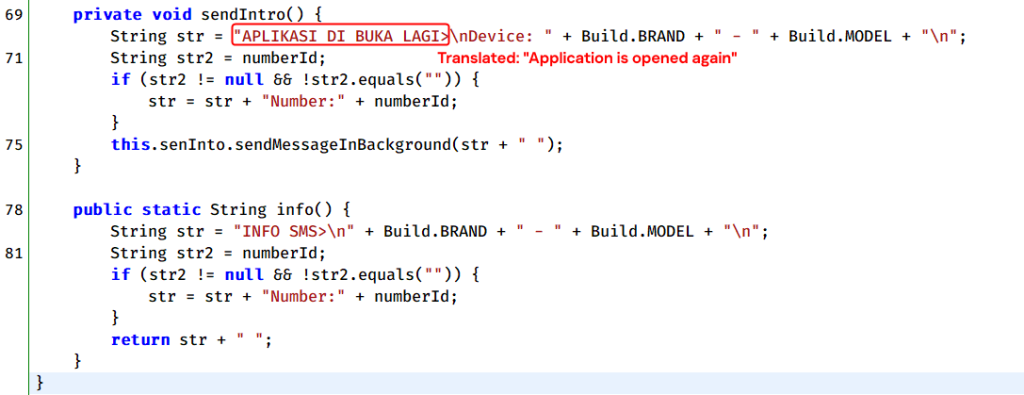This screenshot has height=395, width=1024.
Task: Click line number 78 in the gutter
Action: 14,210
